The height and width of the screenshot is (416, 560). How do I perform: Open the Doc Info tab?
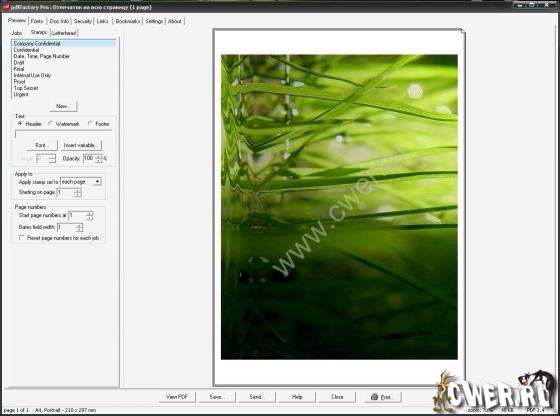[59, 21]
